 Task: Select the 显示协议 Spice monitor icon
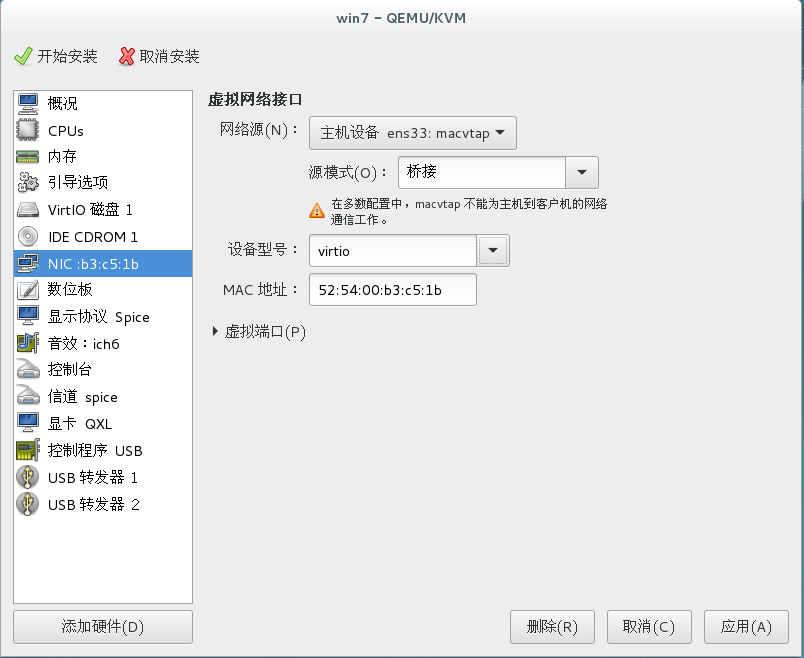pos(28,316)
